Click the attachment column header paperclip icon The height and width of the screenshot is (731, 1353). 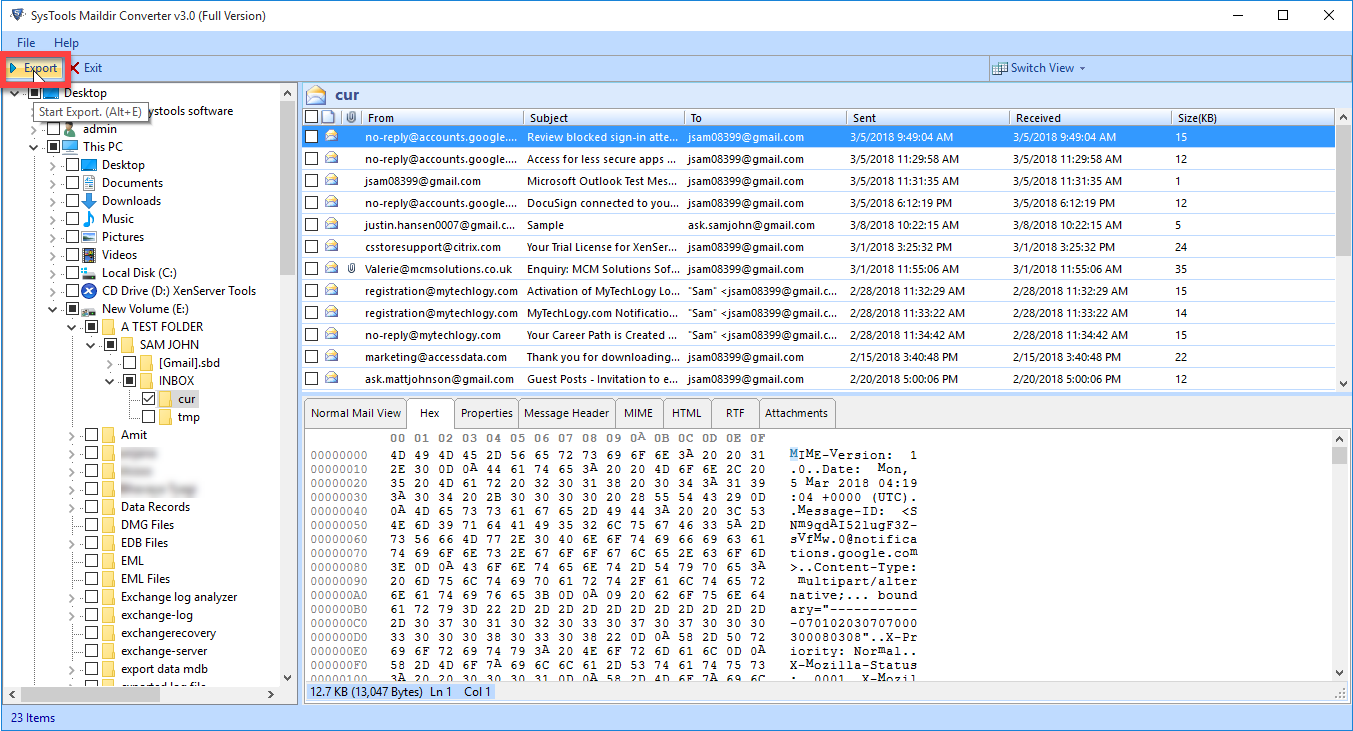coord(351,118)
